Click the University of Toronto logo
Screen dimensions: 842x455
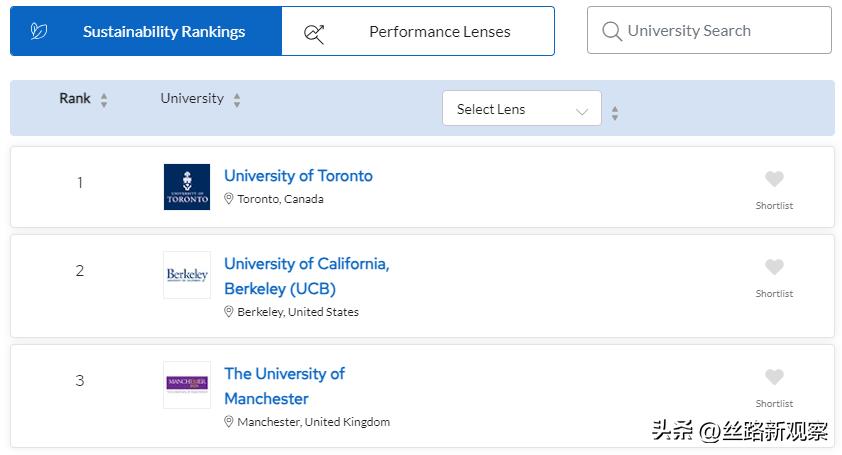pyautogui.click(x=187, y=186)
